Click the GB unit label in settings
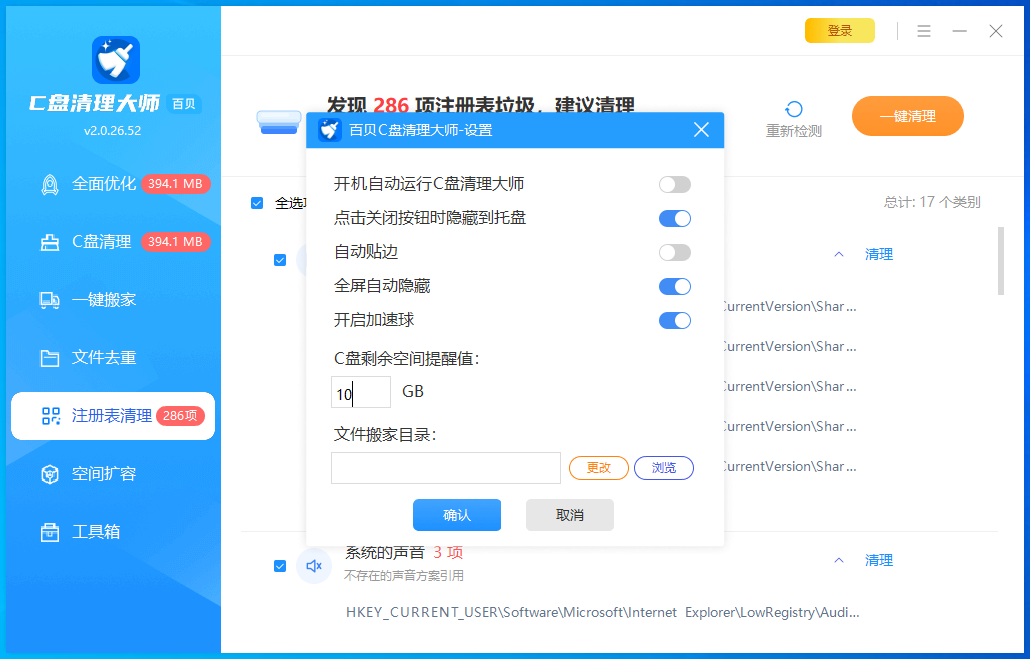The width and height of the screenshot is (1030, 659). (x=413, y=392)
